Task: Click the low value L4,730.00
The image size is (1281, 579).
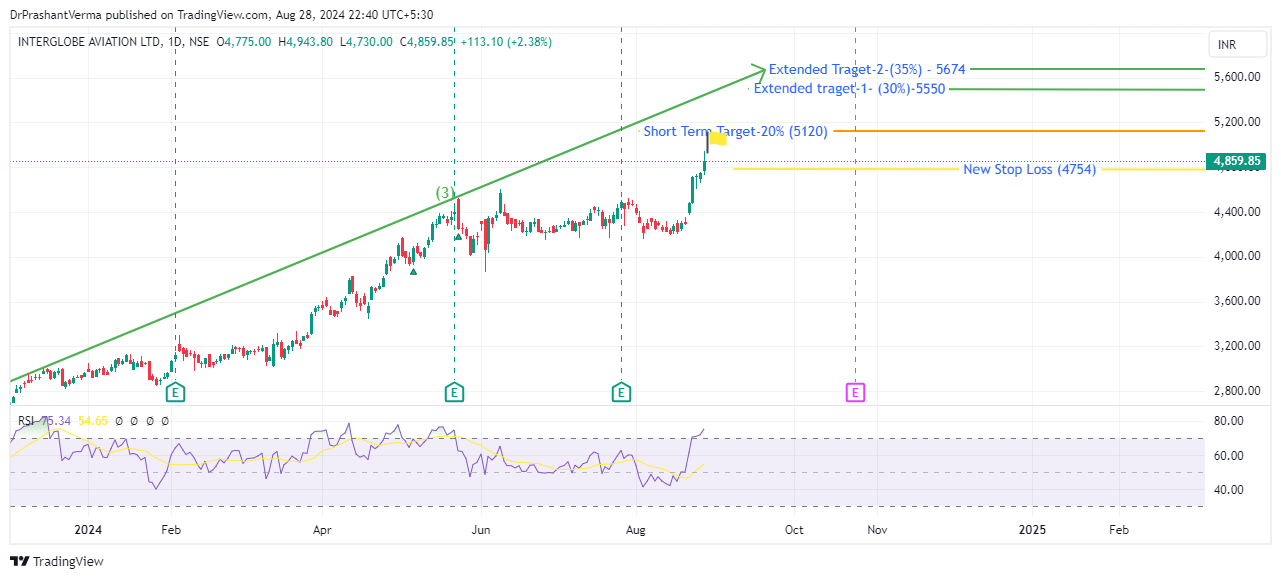Action: pos(366,42)
